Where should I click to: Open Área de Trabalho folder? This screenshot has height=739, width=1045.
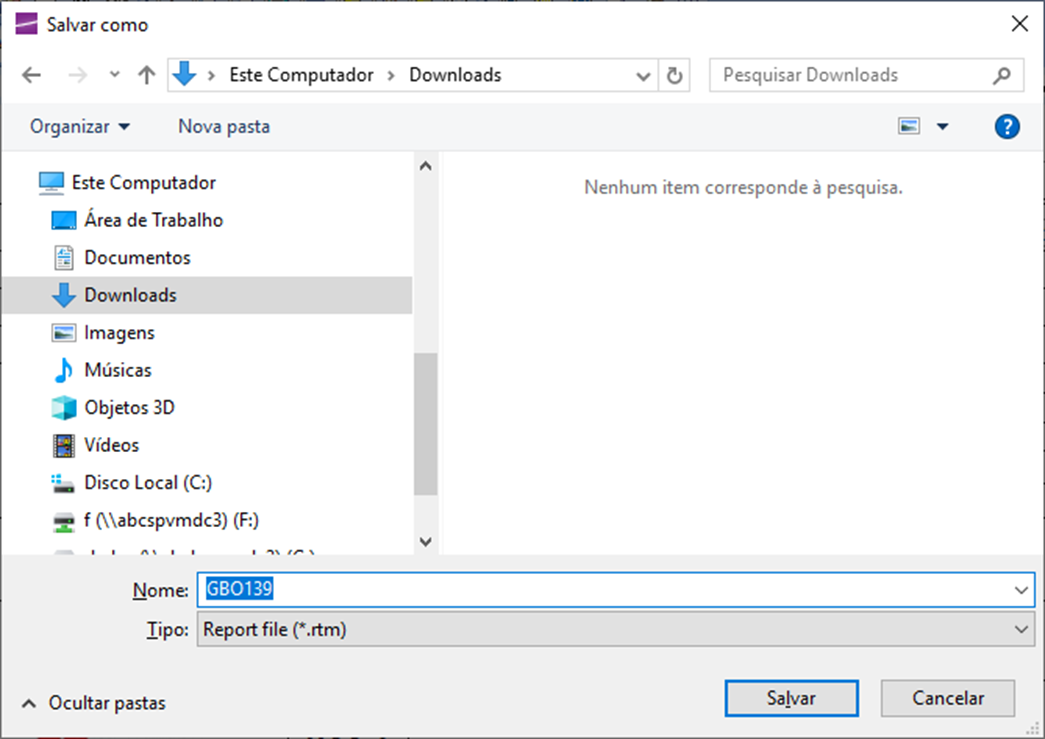click(x=153, y=220)
